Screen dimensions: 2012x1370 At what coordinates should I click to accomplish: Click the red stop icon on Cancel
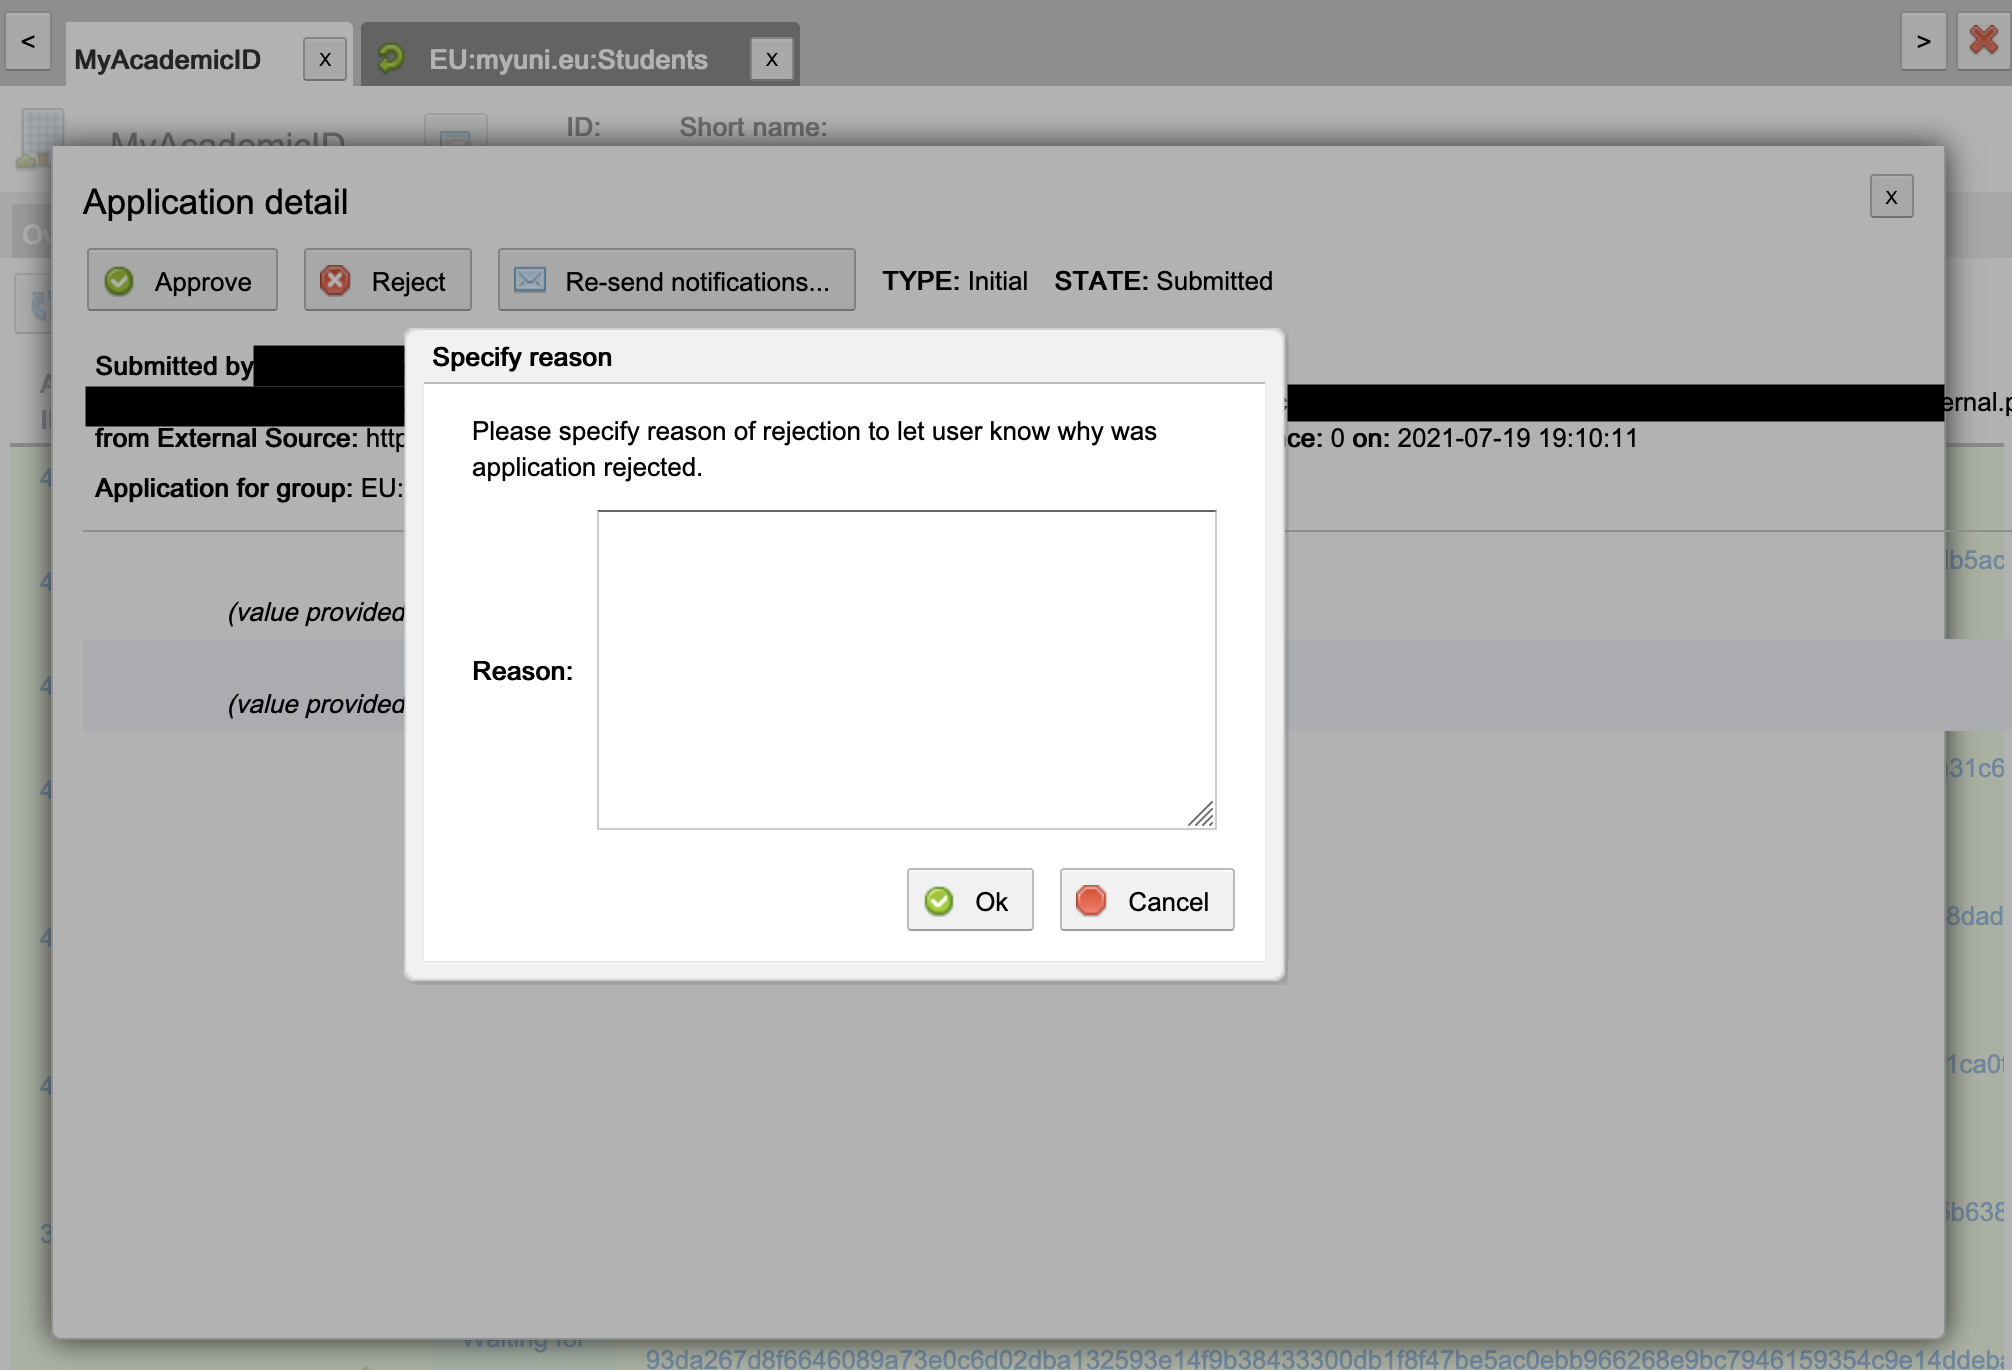(x=1091, y=901)
